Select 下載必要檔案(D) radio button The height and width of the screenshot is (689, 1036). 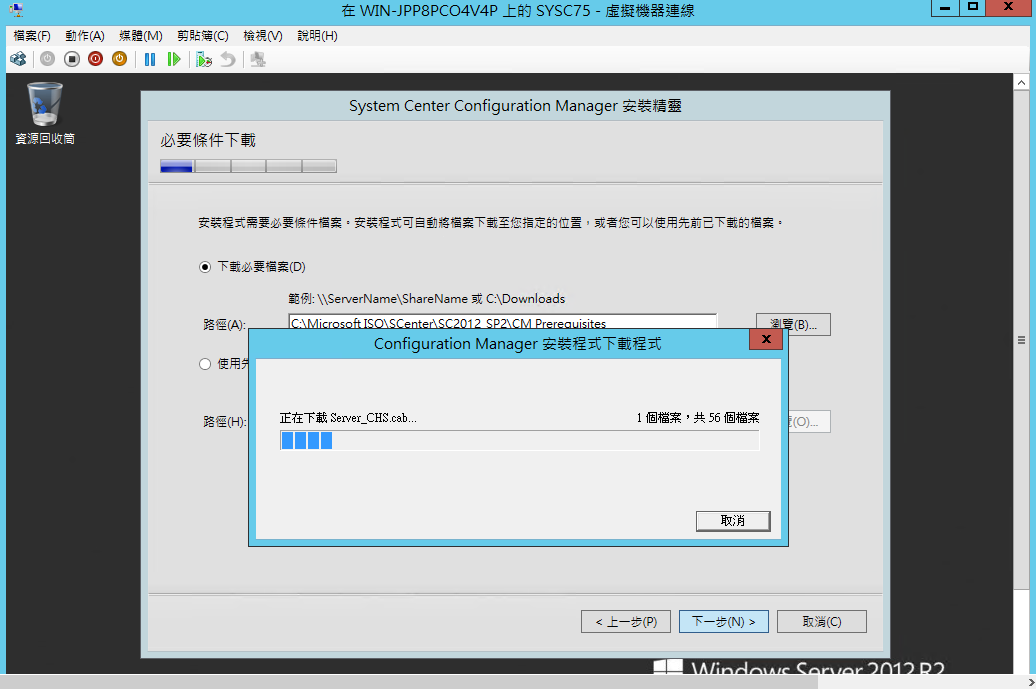205,267
